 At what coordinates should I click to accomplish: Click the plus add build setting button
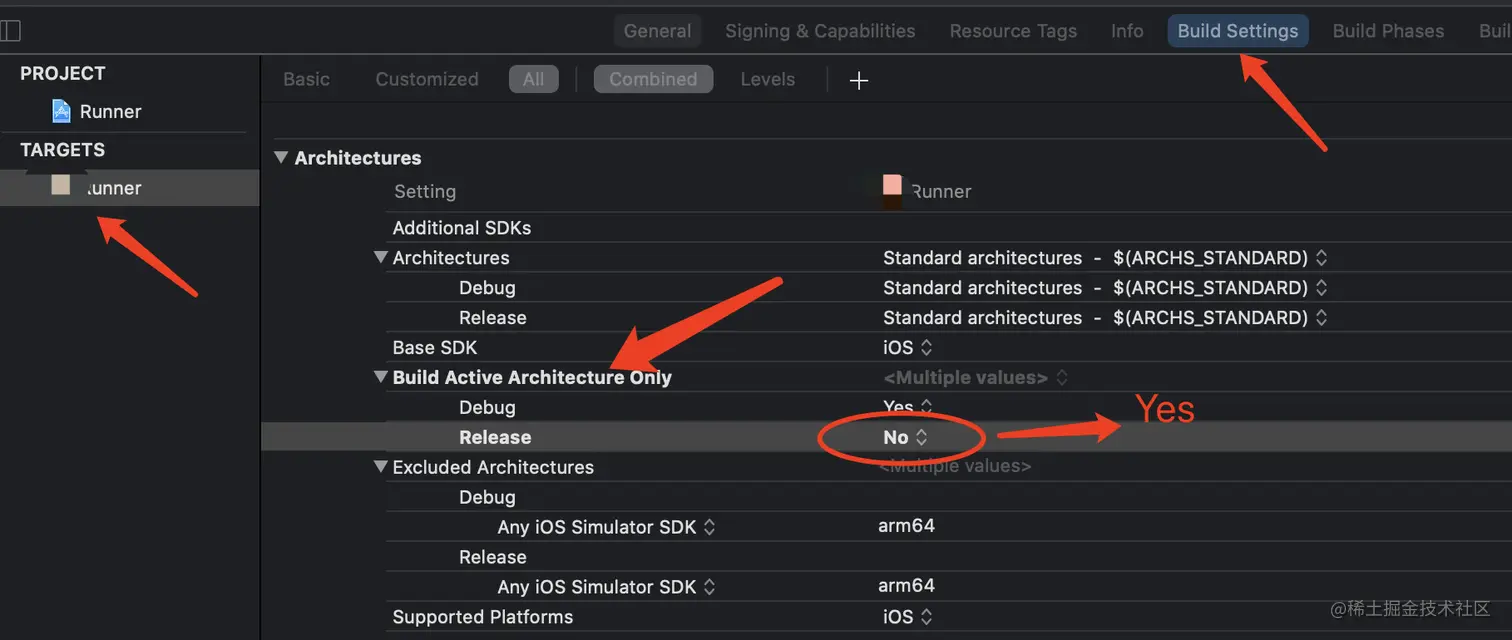click(858, 80)
